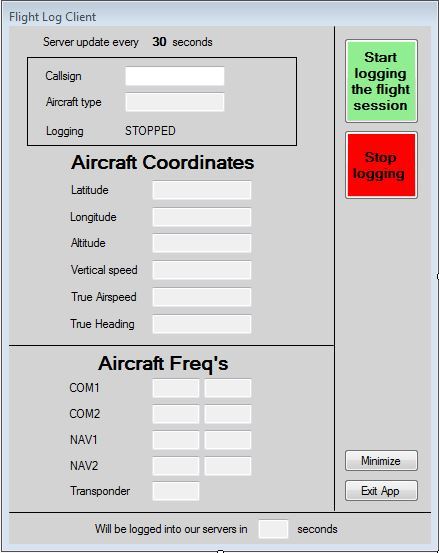Click the Start logging the flight session button
This screenshot has height=553, width=439.
pyautogui.click(x=381, y=81)
